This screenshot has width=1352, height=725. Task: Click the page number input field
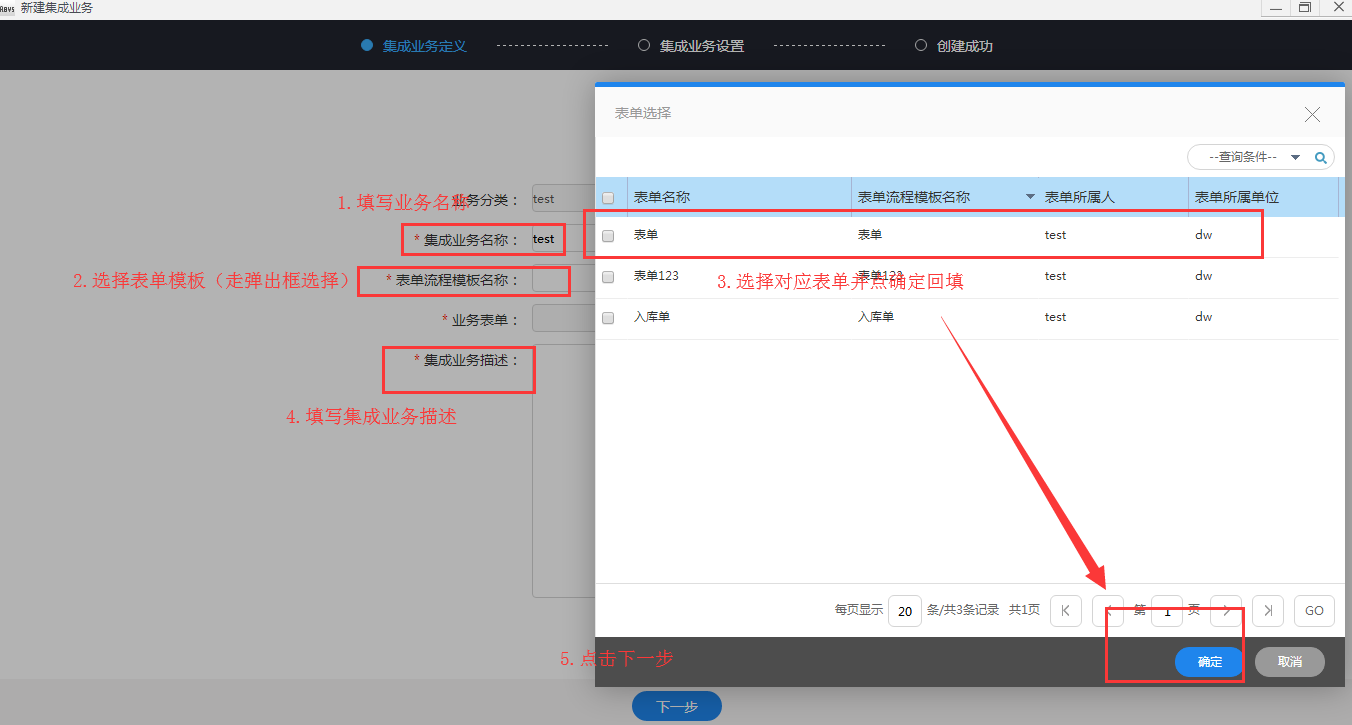tap(1166, 611)
